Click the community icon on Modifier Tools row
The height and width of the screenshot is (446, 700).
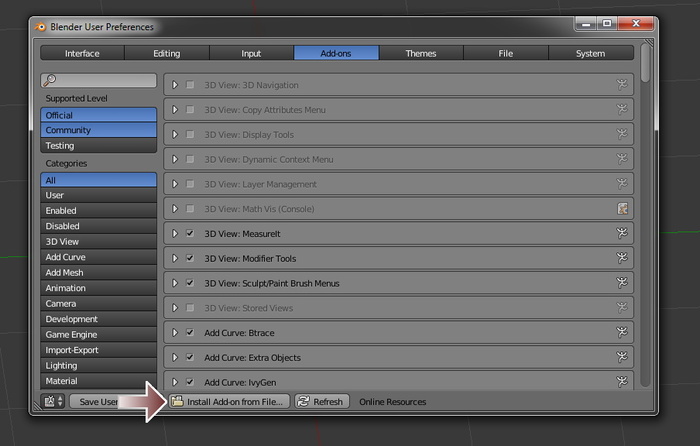pos(621,258)
